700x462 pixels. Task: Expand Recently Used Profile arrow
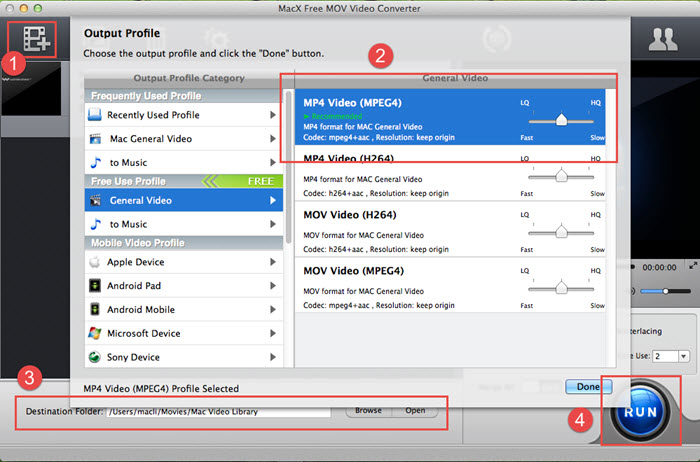(272, 115)
